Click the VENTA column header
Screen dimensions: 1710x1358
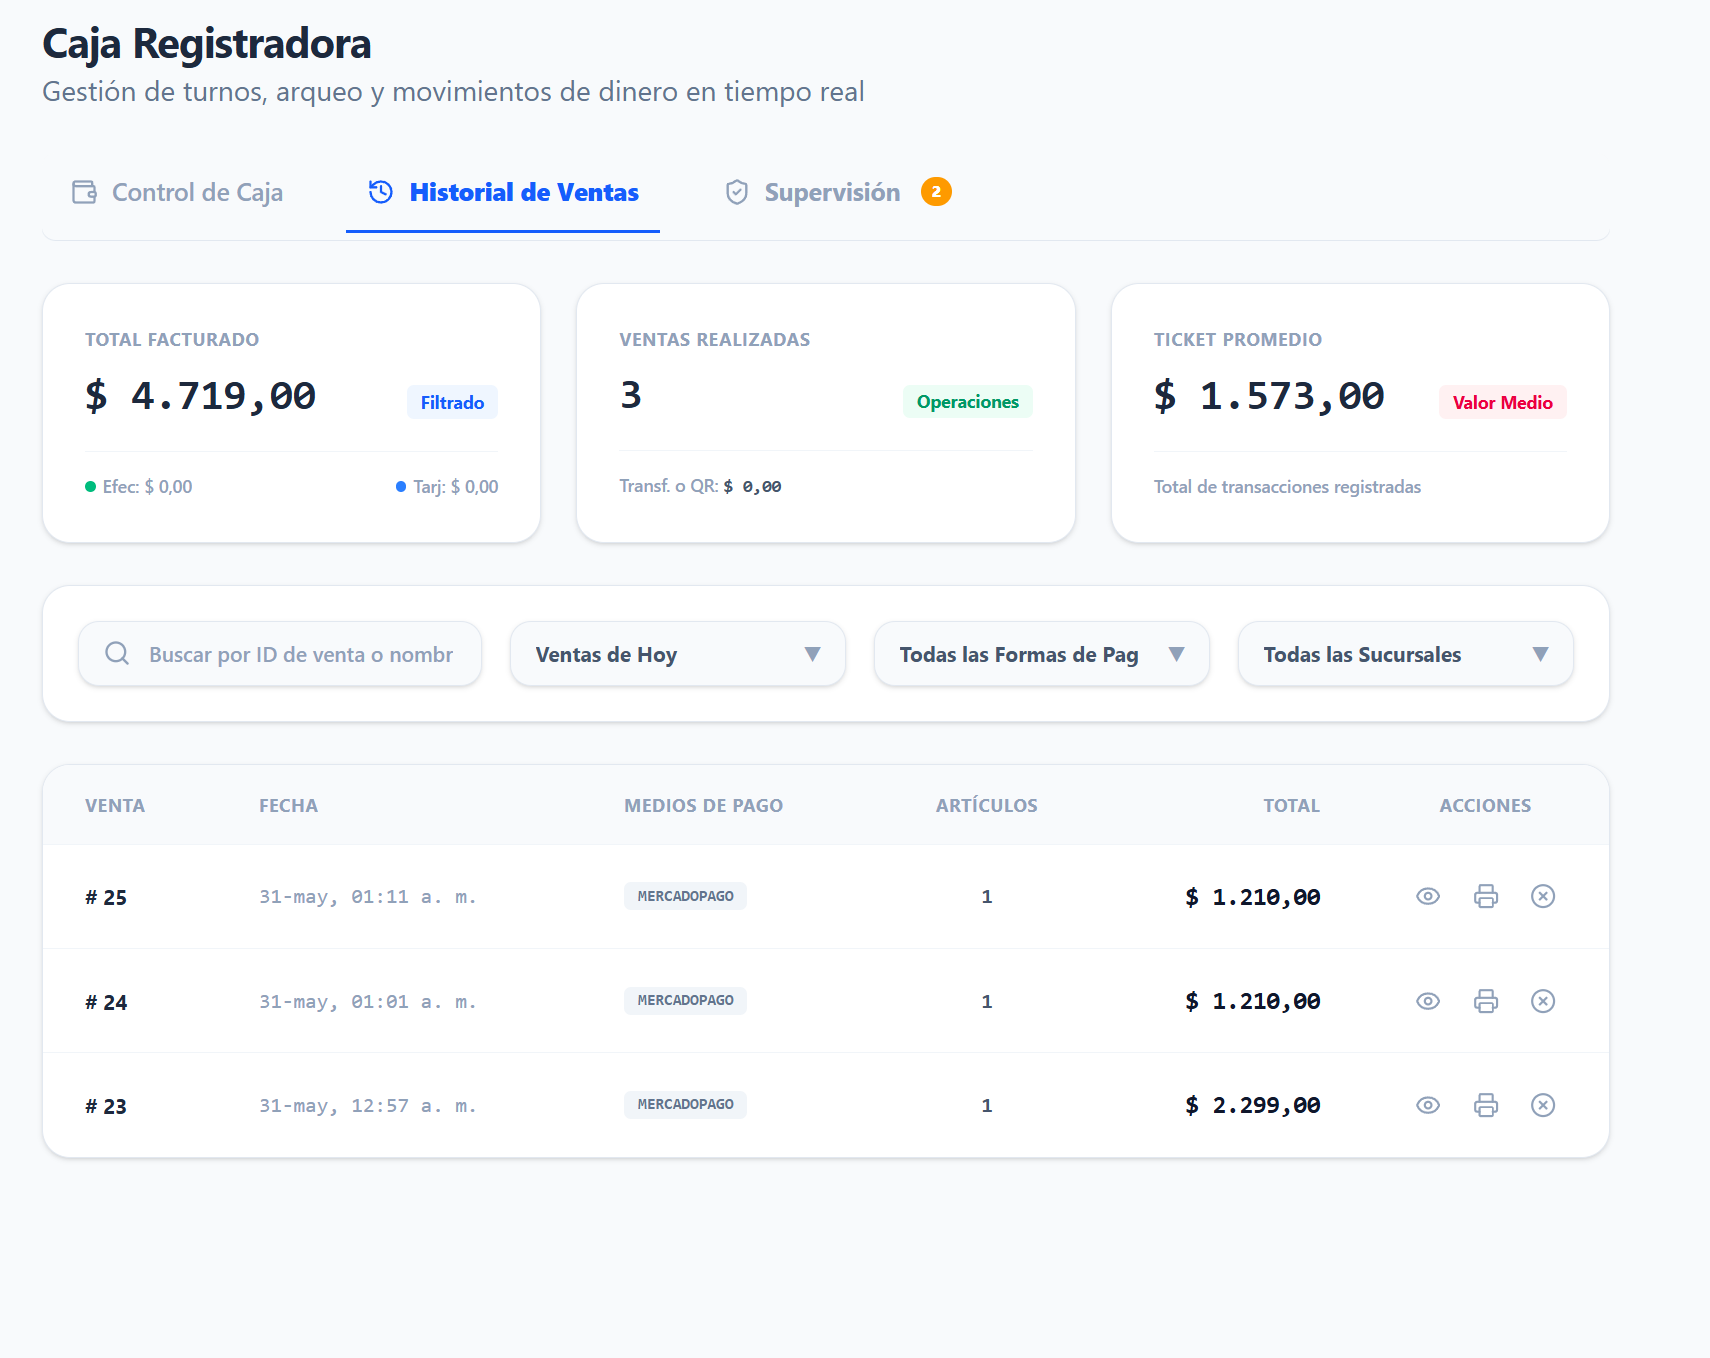pos(115,805)
